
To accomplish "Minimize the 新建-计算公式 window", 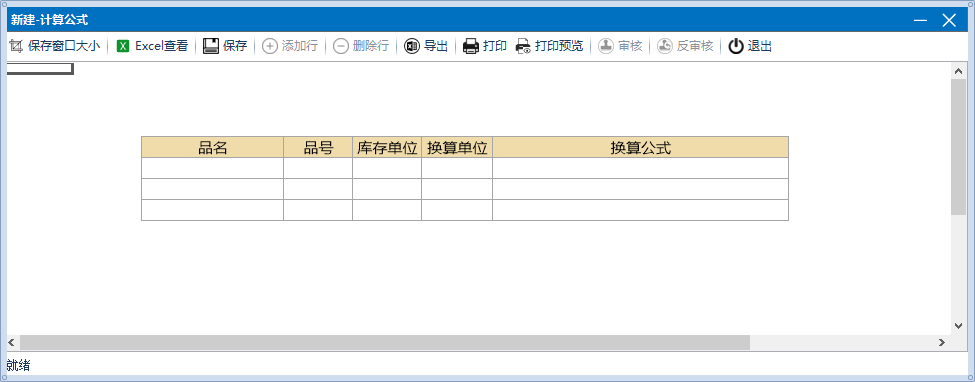I will tap(921, 20).
